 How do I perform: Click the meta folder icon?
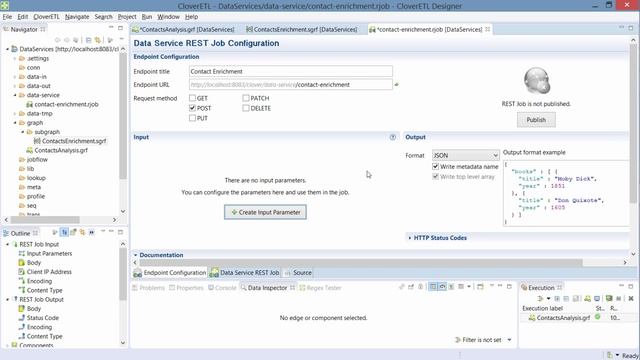(x=22, y=187)
